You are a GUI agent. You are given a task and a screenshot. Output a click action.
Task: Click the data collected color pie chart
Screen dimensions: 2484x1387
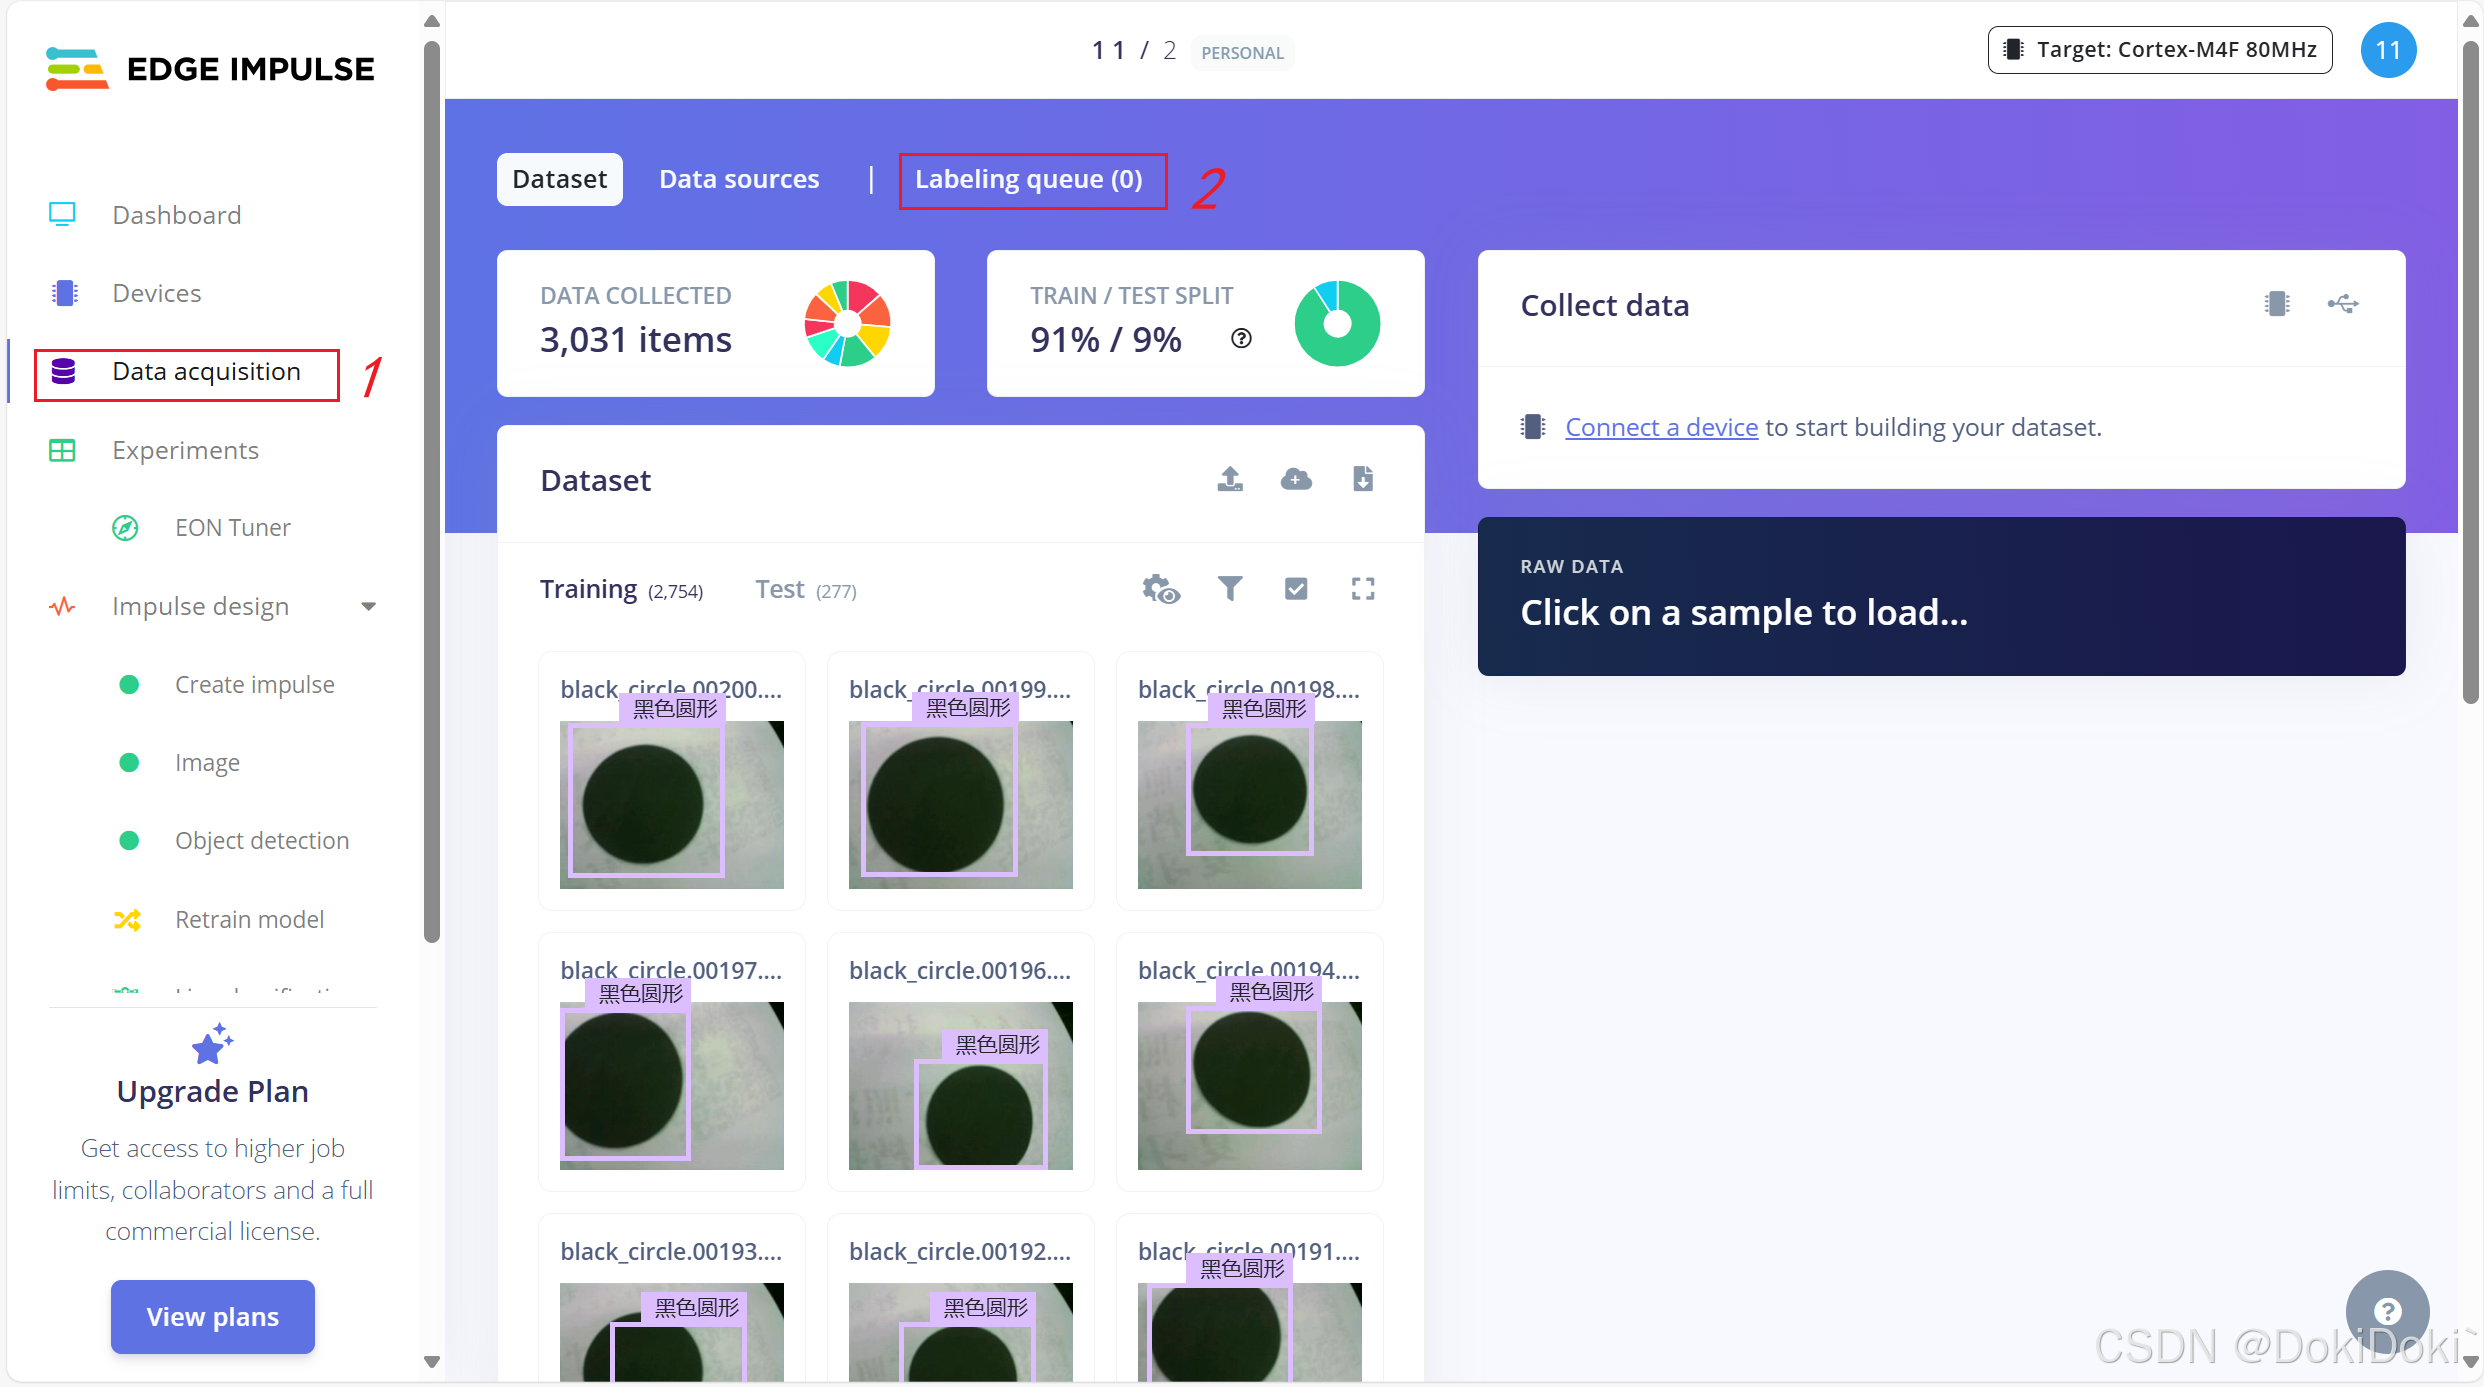847,323
